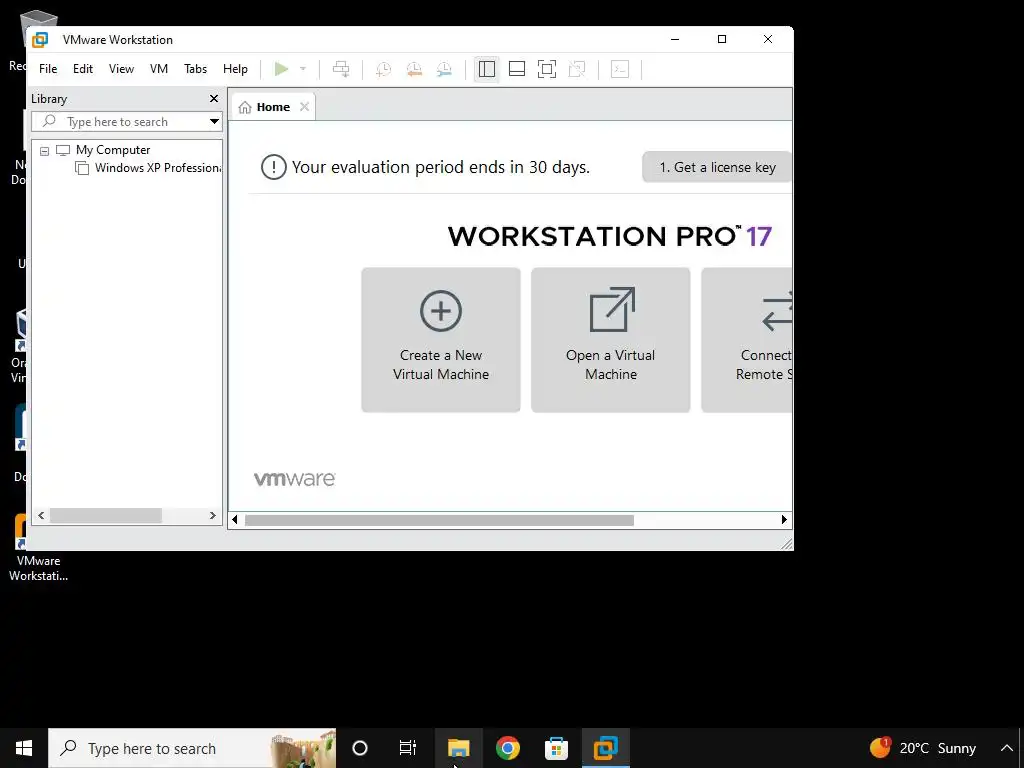Show hidden system tray icons
Image resolution: width=1024 pixels, height=768 pixels.
click(1006, 748)
